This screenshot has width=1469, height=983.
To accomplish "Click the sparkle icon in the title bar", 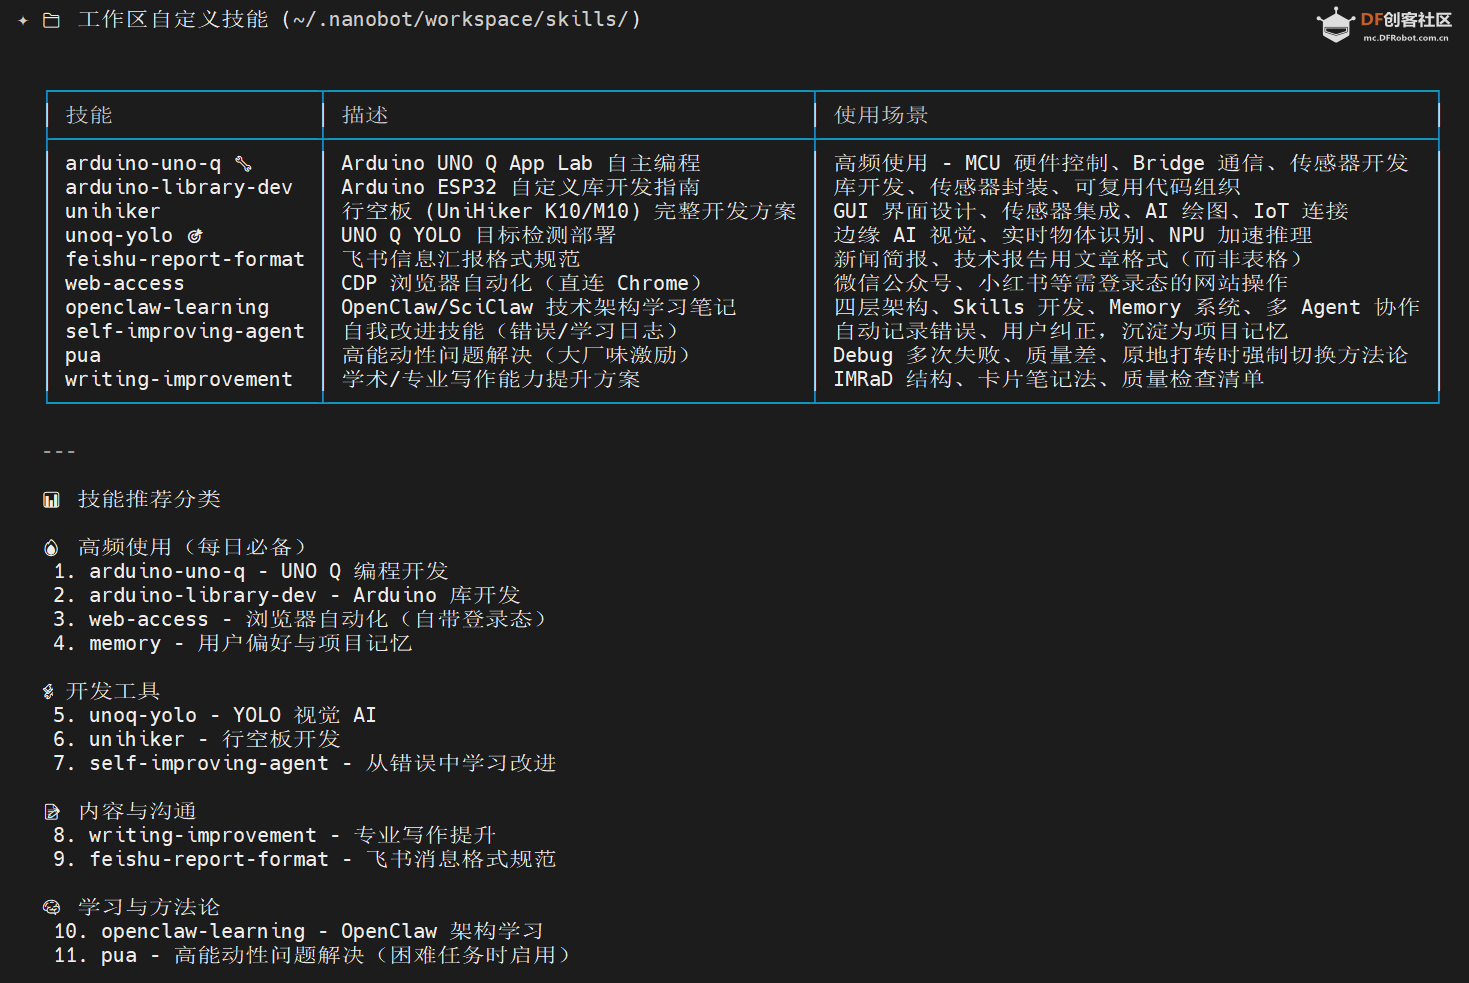I will pos(21,17).
